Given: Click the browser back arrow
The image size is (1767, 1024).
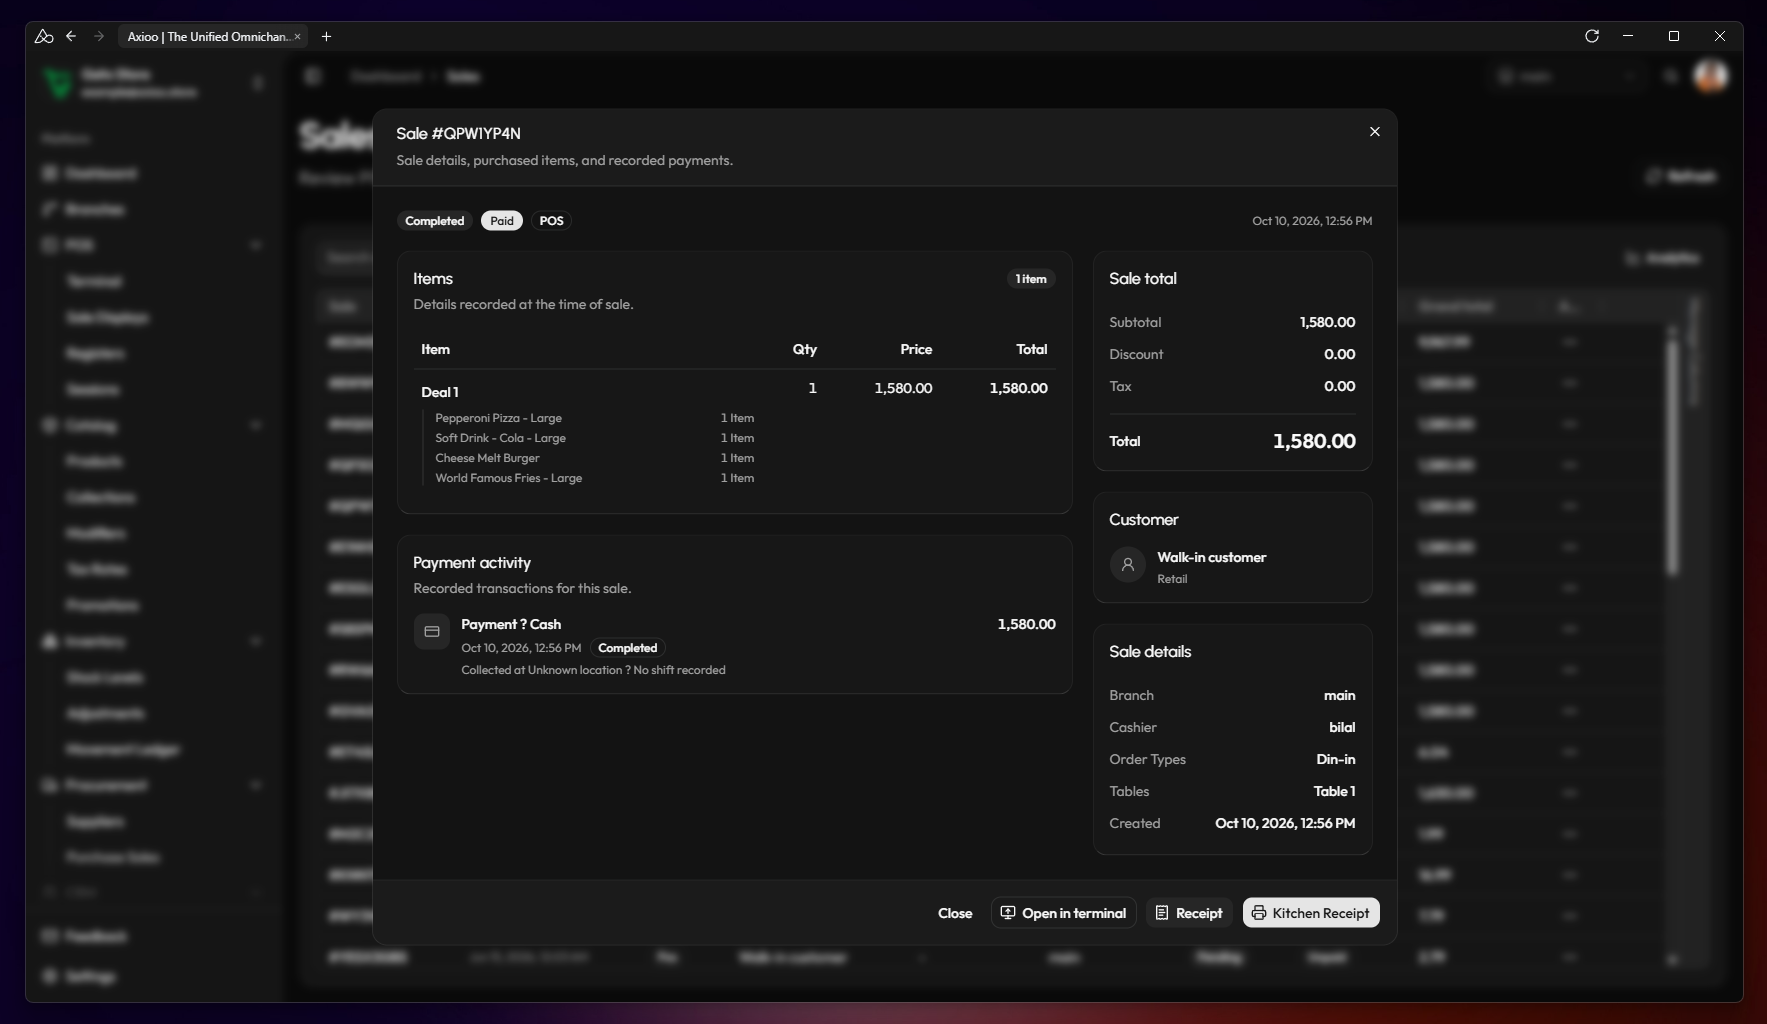Looking at the screenshot, I should point(71,36).
